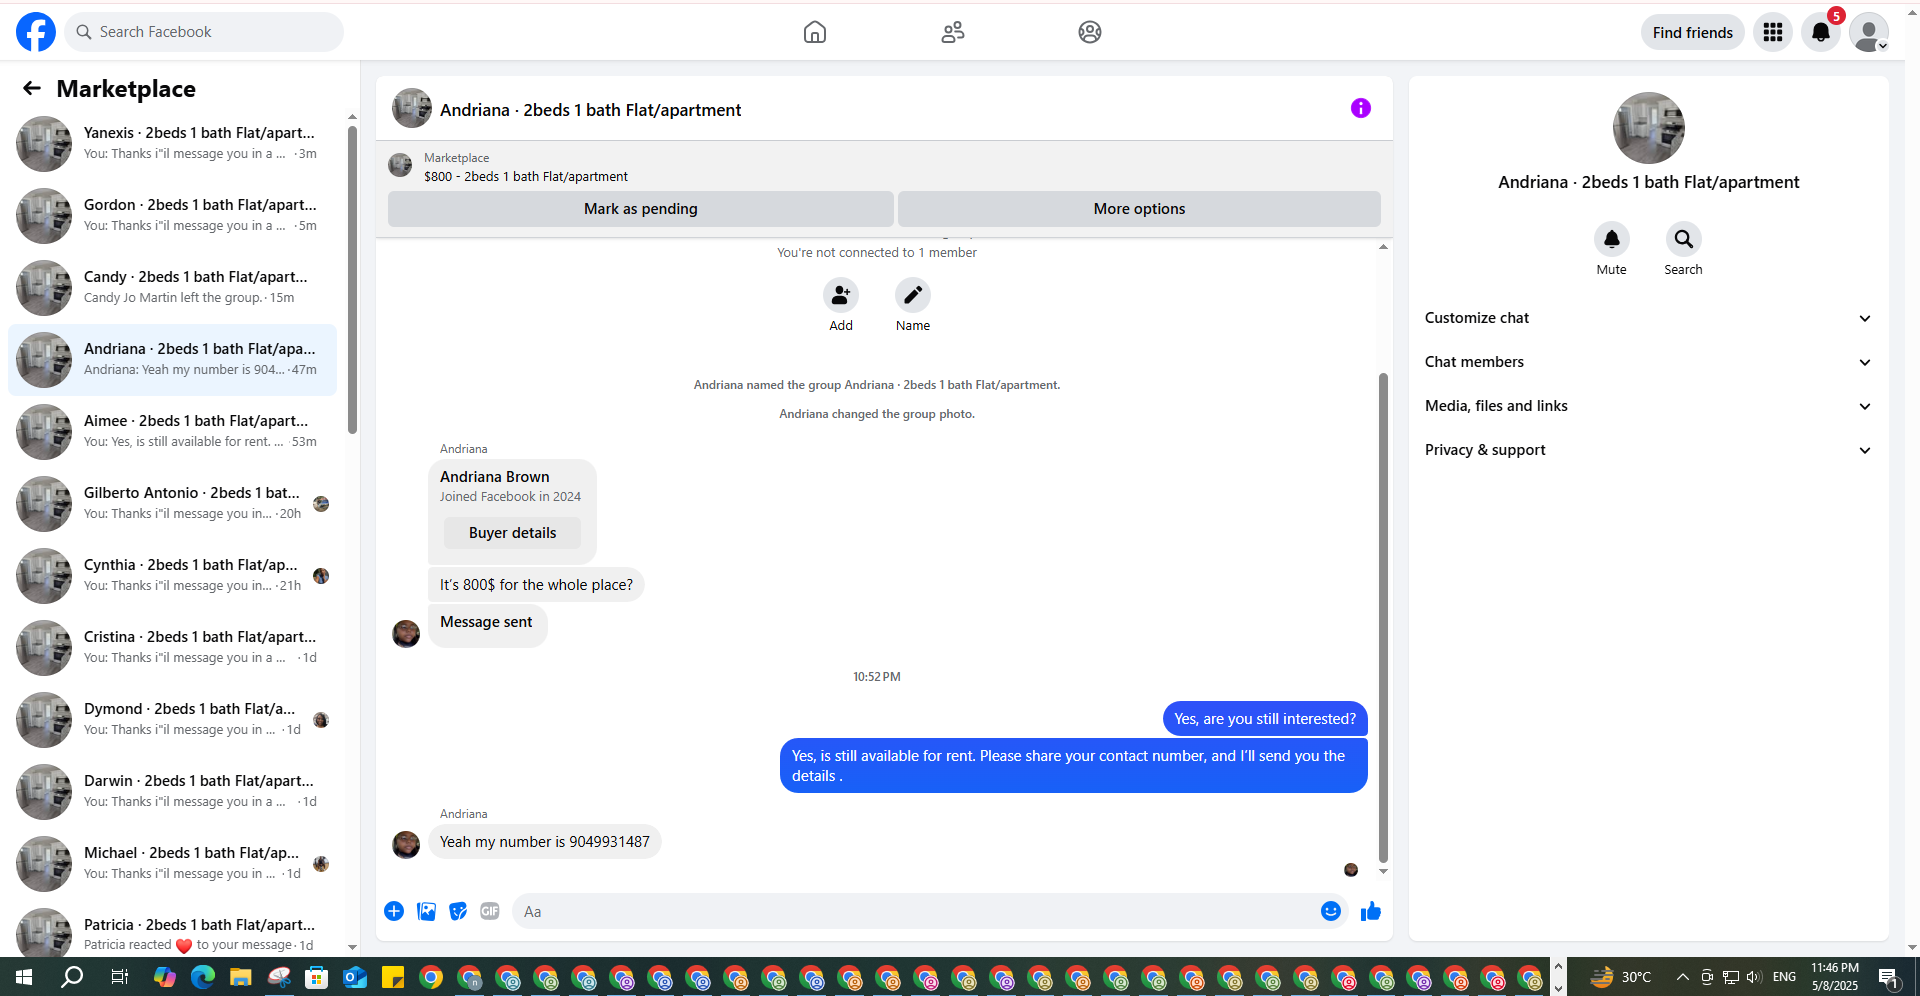Viewport: 1920px width, 996px height.
Task: Expand Media, files and links section
Action: (x=1649, y=406)
